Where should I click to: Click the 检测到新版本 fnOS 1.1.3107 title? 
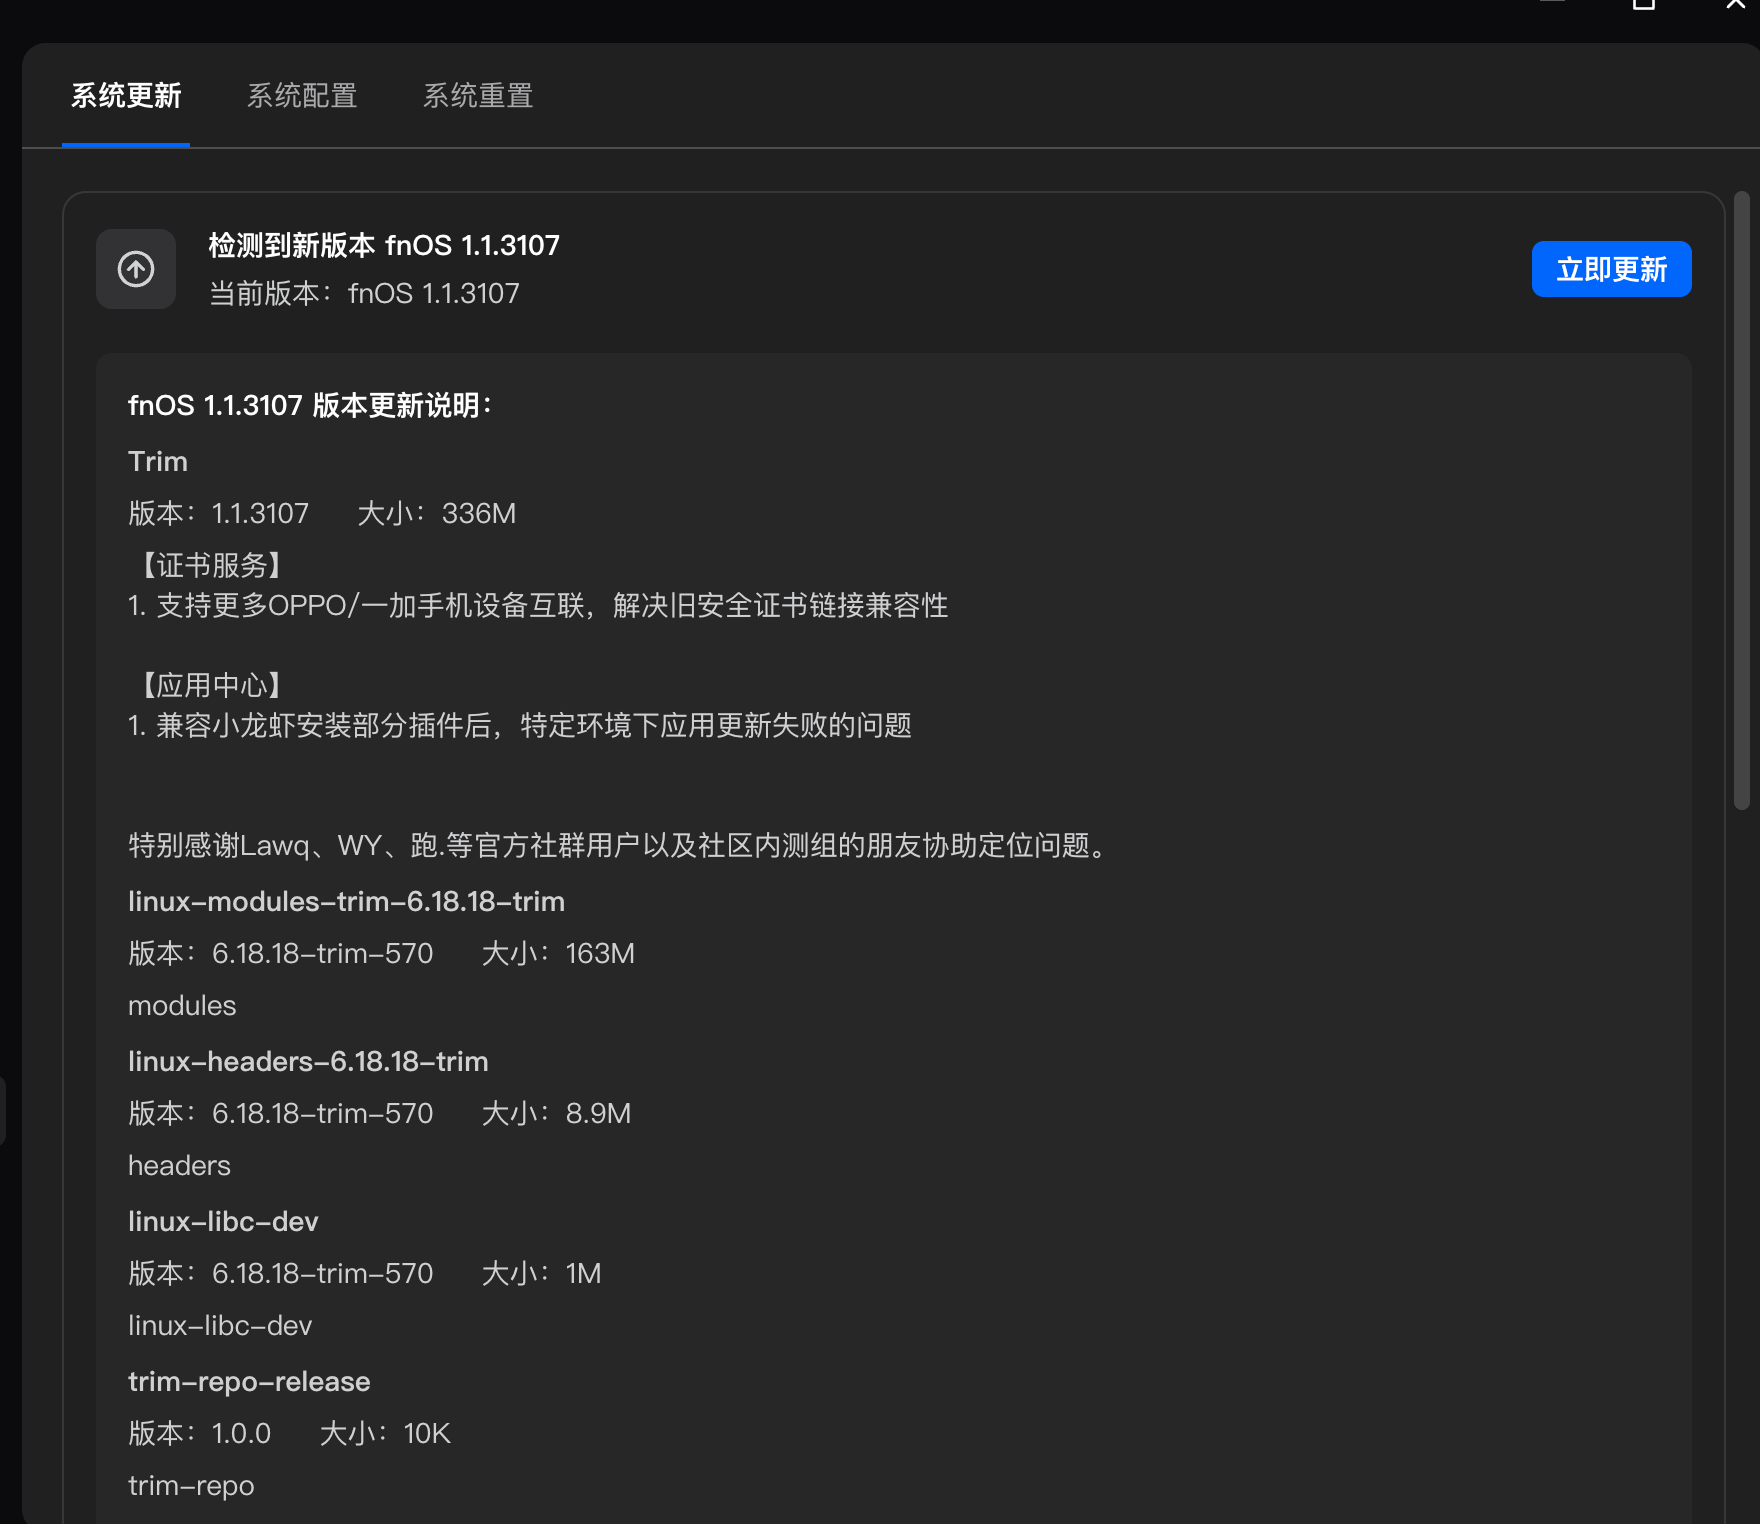click(384, 245)
